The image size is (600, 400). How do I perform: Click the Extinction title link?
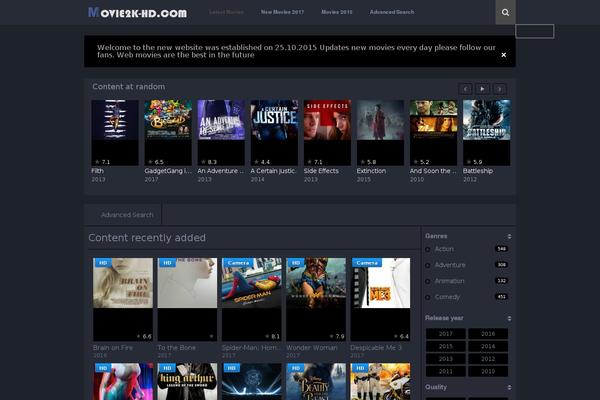pos(371,171)
